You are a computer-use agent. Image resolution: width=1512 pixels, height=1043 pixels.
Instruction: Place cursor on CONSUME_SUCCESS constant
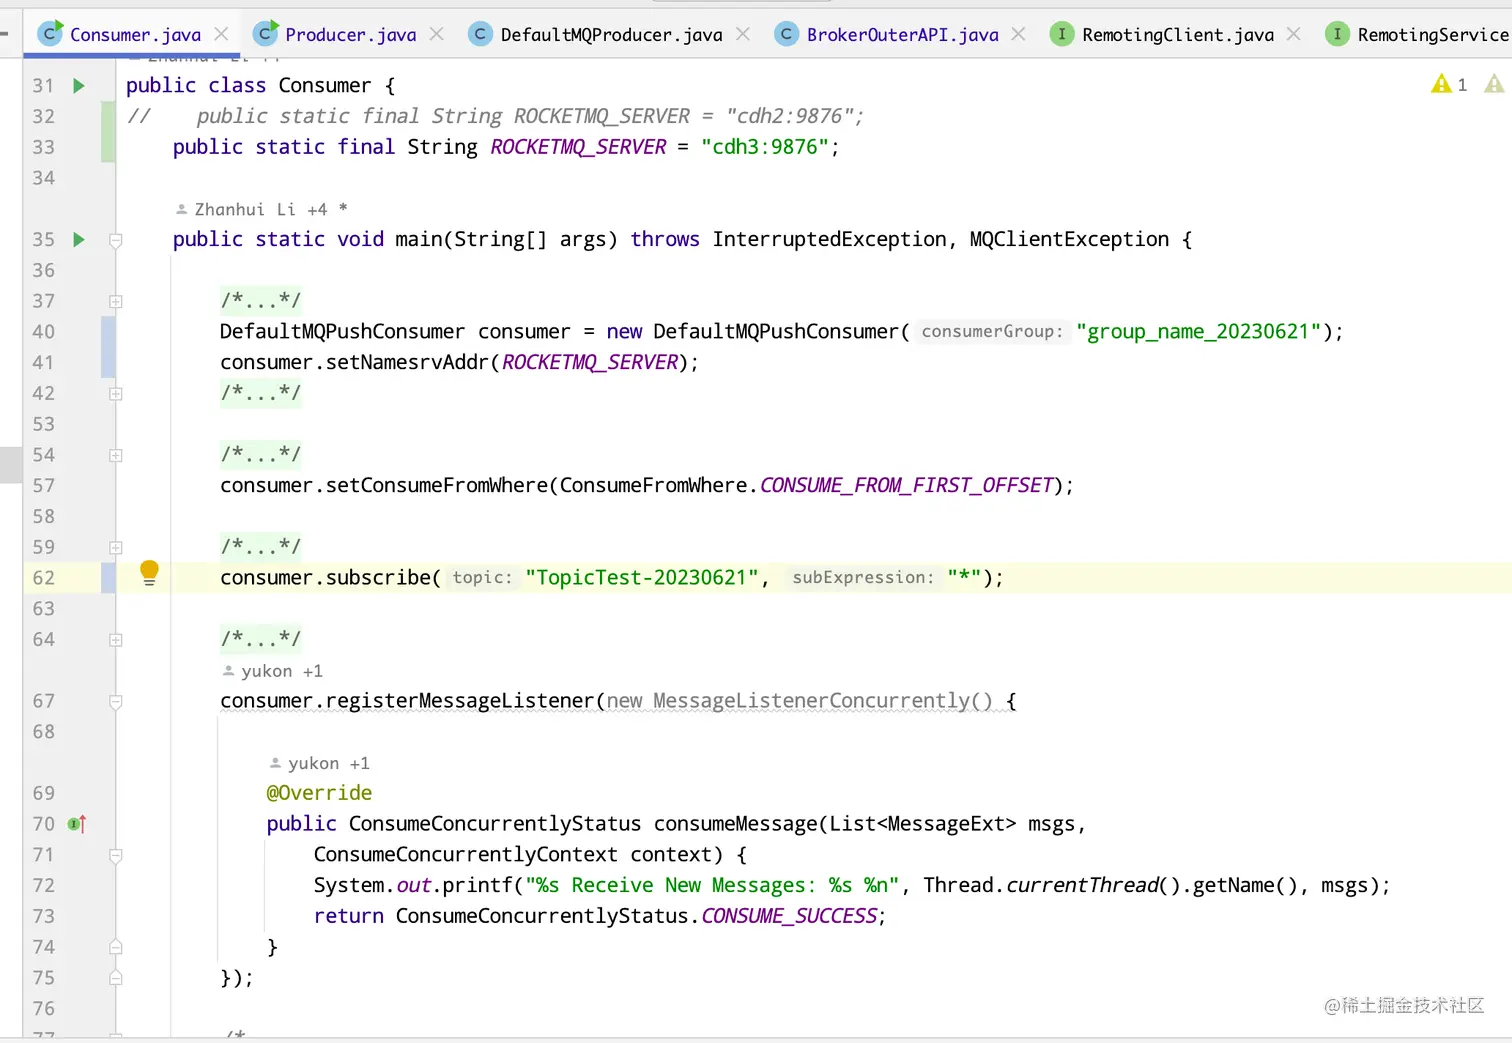(789, 917)
